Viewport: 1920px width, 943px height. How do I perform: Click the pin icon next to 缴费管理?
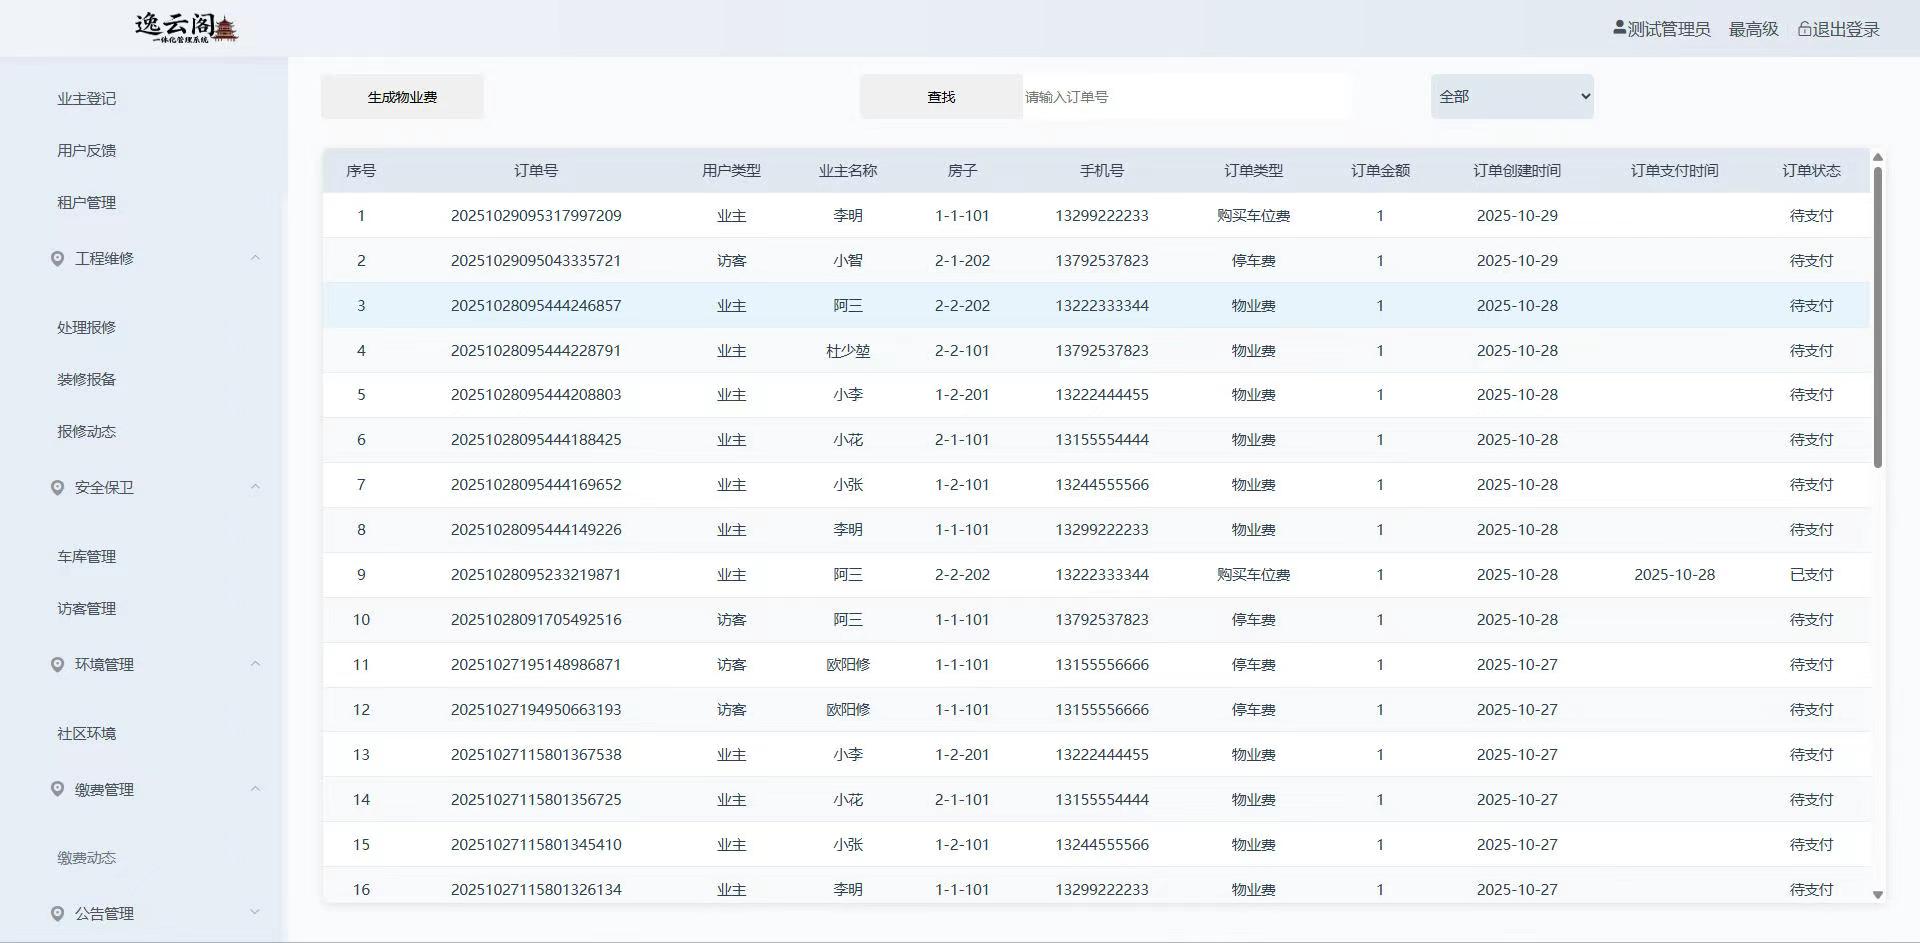57,789
